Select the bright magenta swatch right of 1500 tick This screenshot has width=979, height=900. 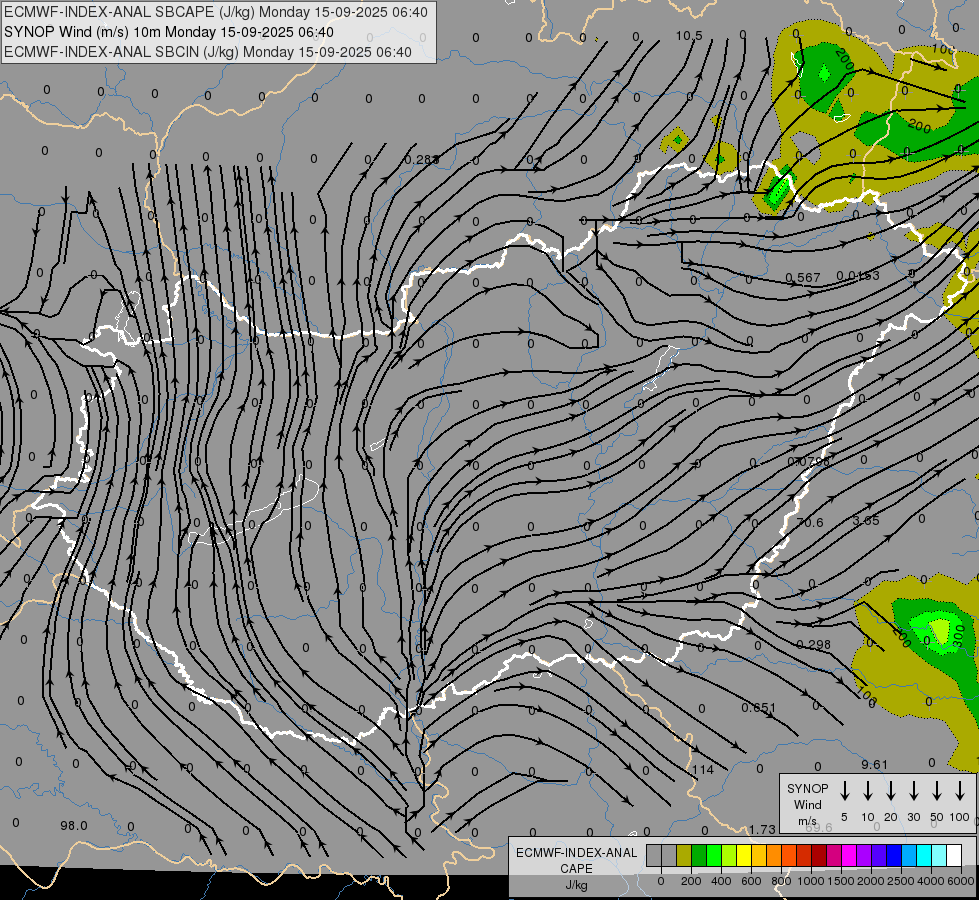click(x=849, y=856)
